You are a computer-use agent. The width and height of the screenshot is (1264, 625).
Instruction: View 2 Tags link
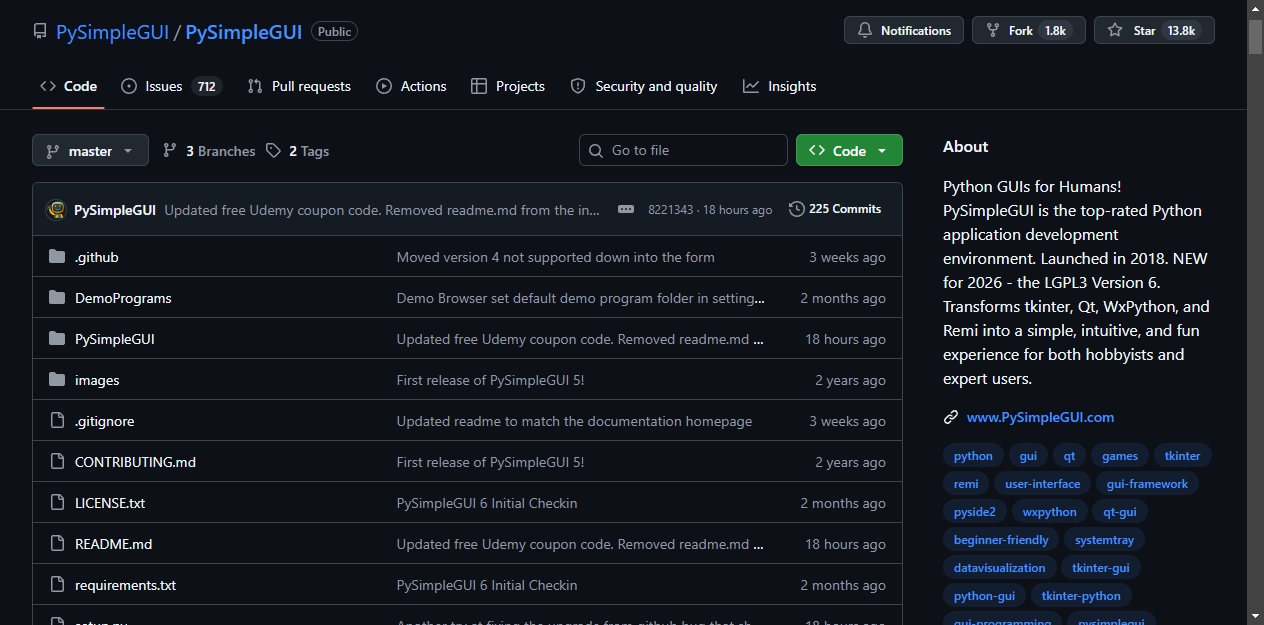pos(297,151)
